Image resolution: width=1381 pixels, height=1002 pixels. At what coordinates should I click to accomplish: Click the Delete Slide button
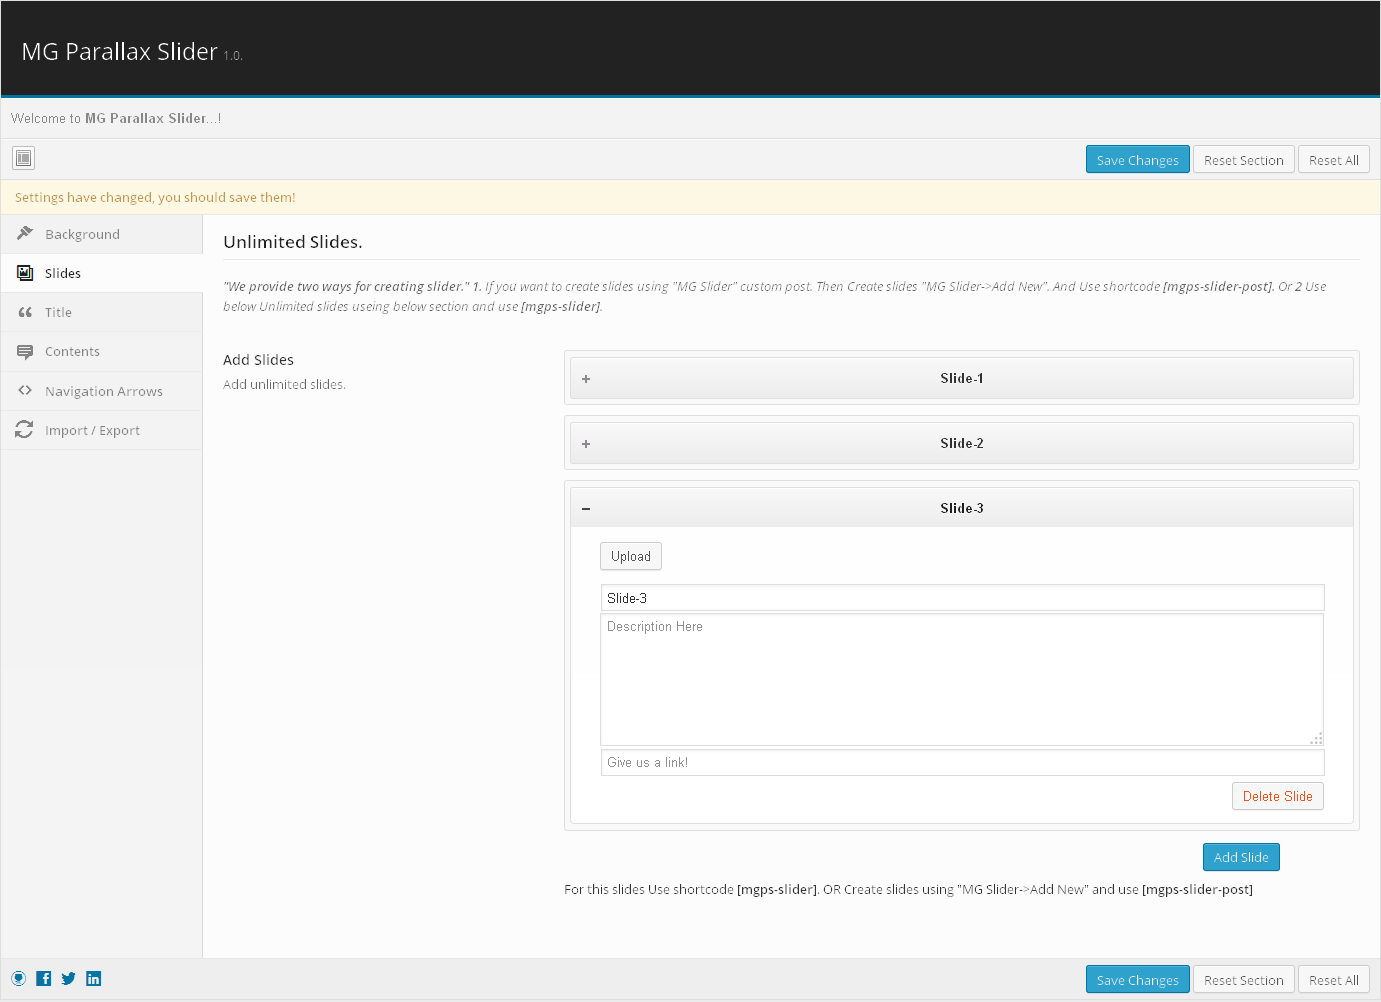click(x=1277, y=796)
